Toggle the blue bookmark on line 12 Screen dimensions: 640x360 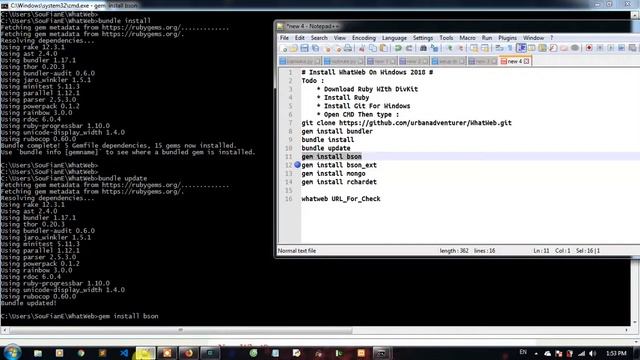[297, 165]
